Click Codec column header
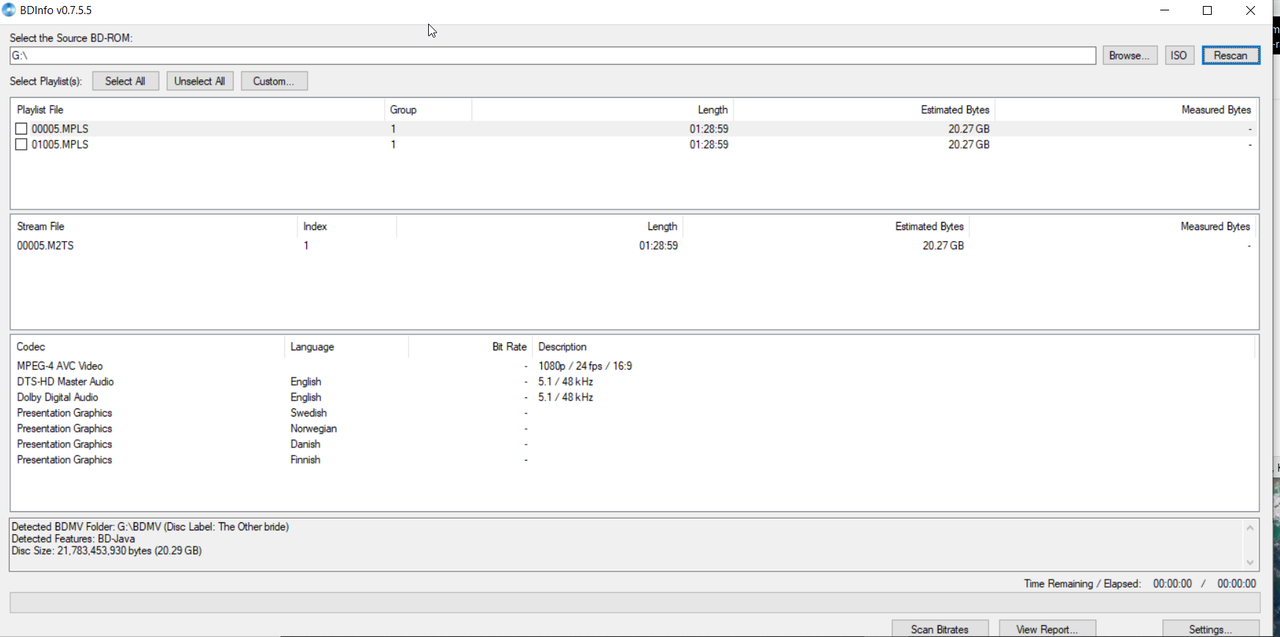Screen dimensions: 1280x637 [148, 347]
